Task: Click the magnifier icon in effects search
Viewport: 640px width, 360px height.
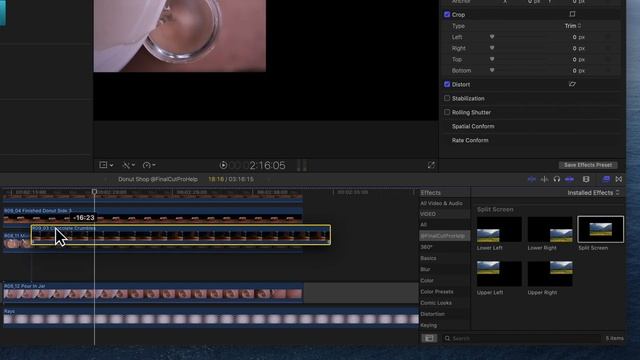Action: pyautogui.click(x=447, y=338)
